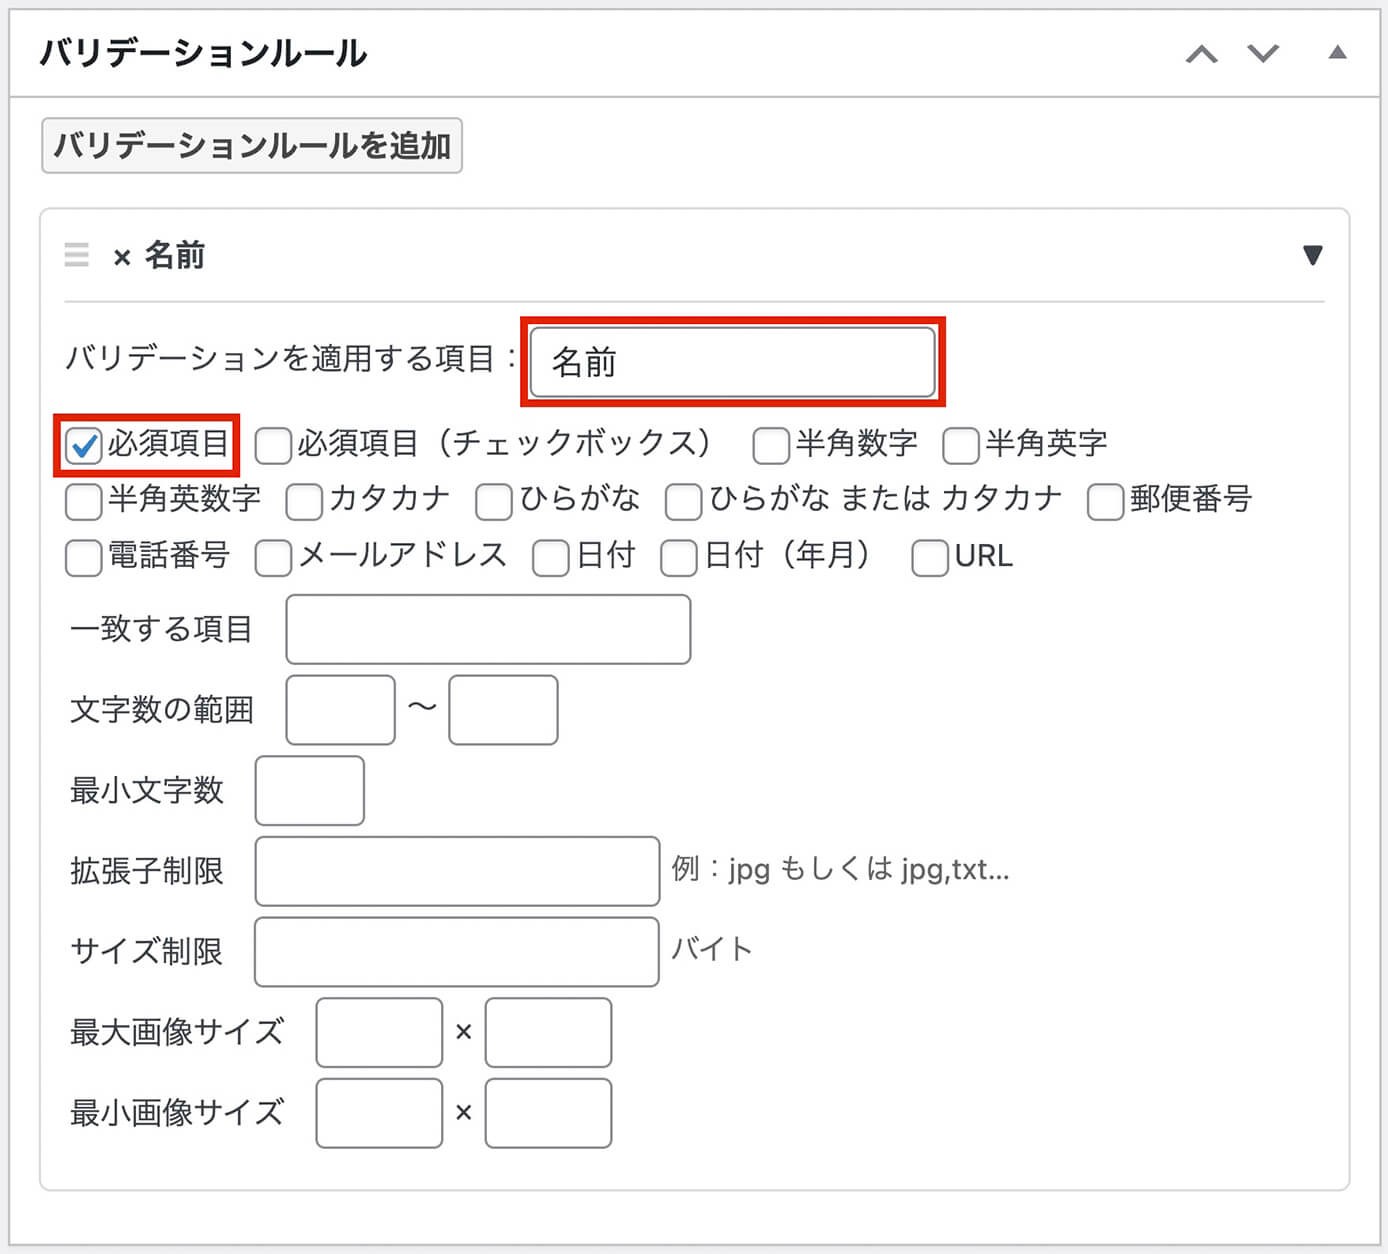Click the 最小画像サイズ height field
Image resolution: width=1388 pixels, height=1254 pixels.
[x=548, y=1113]
